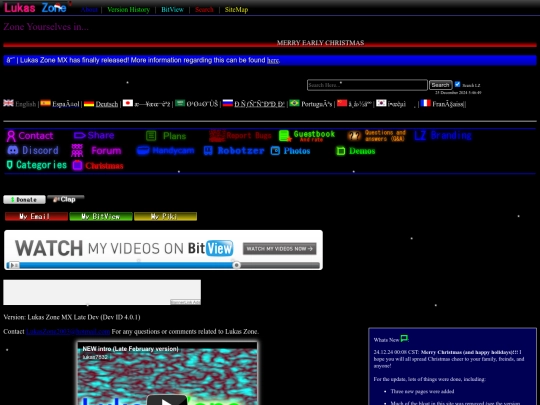Select the Spanish flag language
Screen dimensions: 540x405
[x=45, y=103]
